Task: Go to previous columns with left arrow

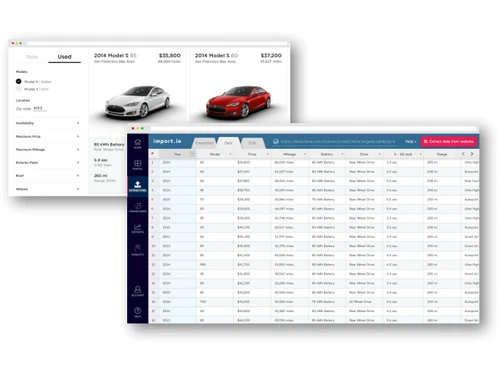Action: click(x=463, y=154)
